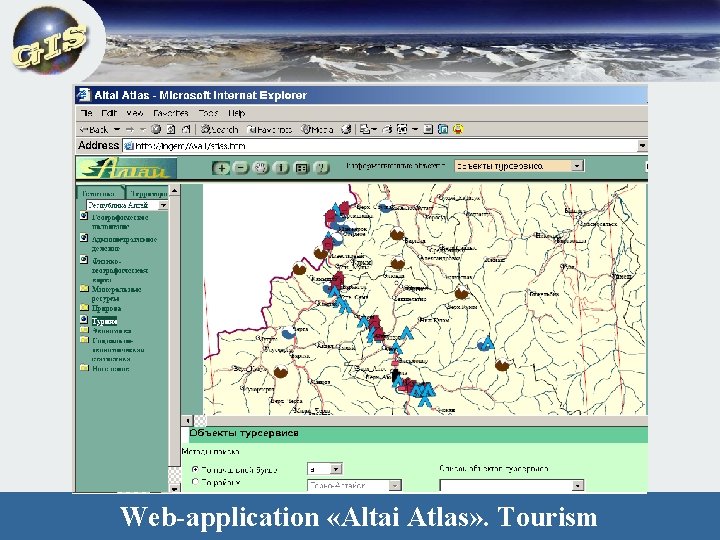Open the starting letter dropdown
Viewport: 720px width, 540px height.
[x=325, y=469]
